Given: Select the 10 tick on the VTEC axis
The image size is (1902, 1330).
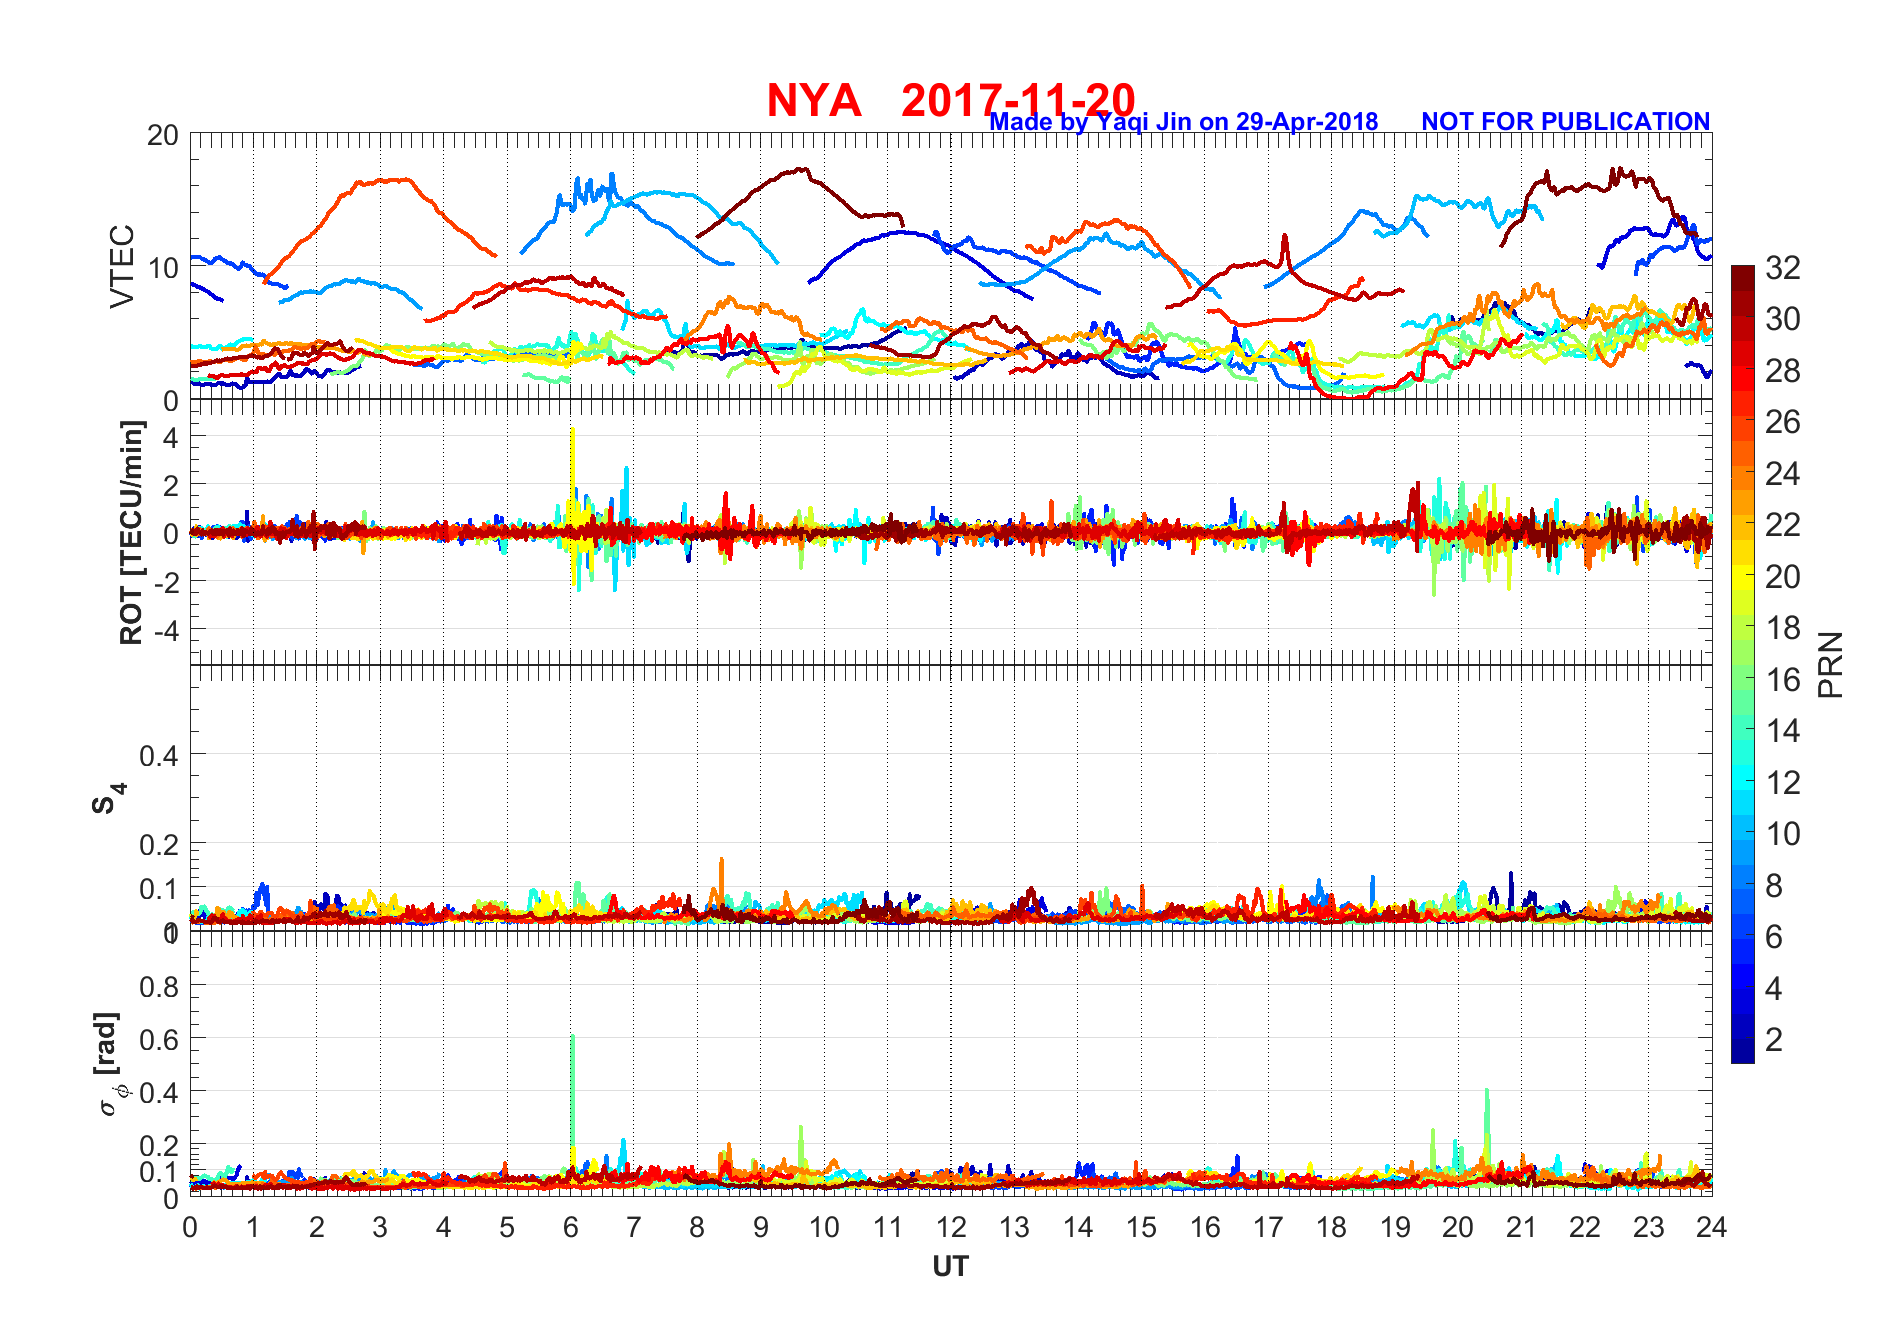Looking at the screenshot, I should click(162, 267).
